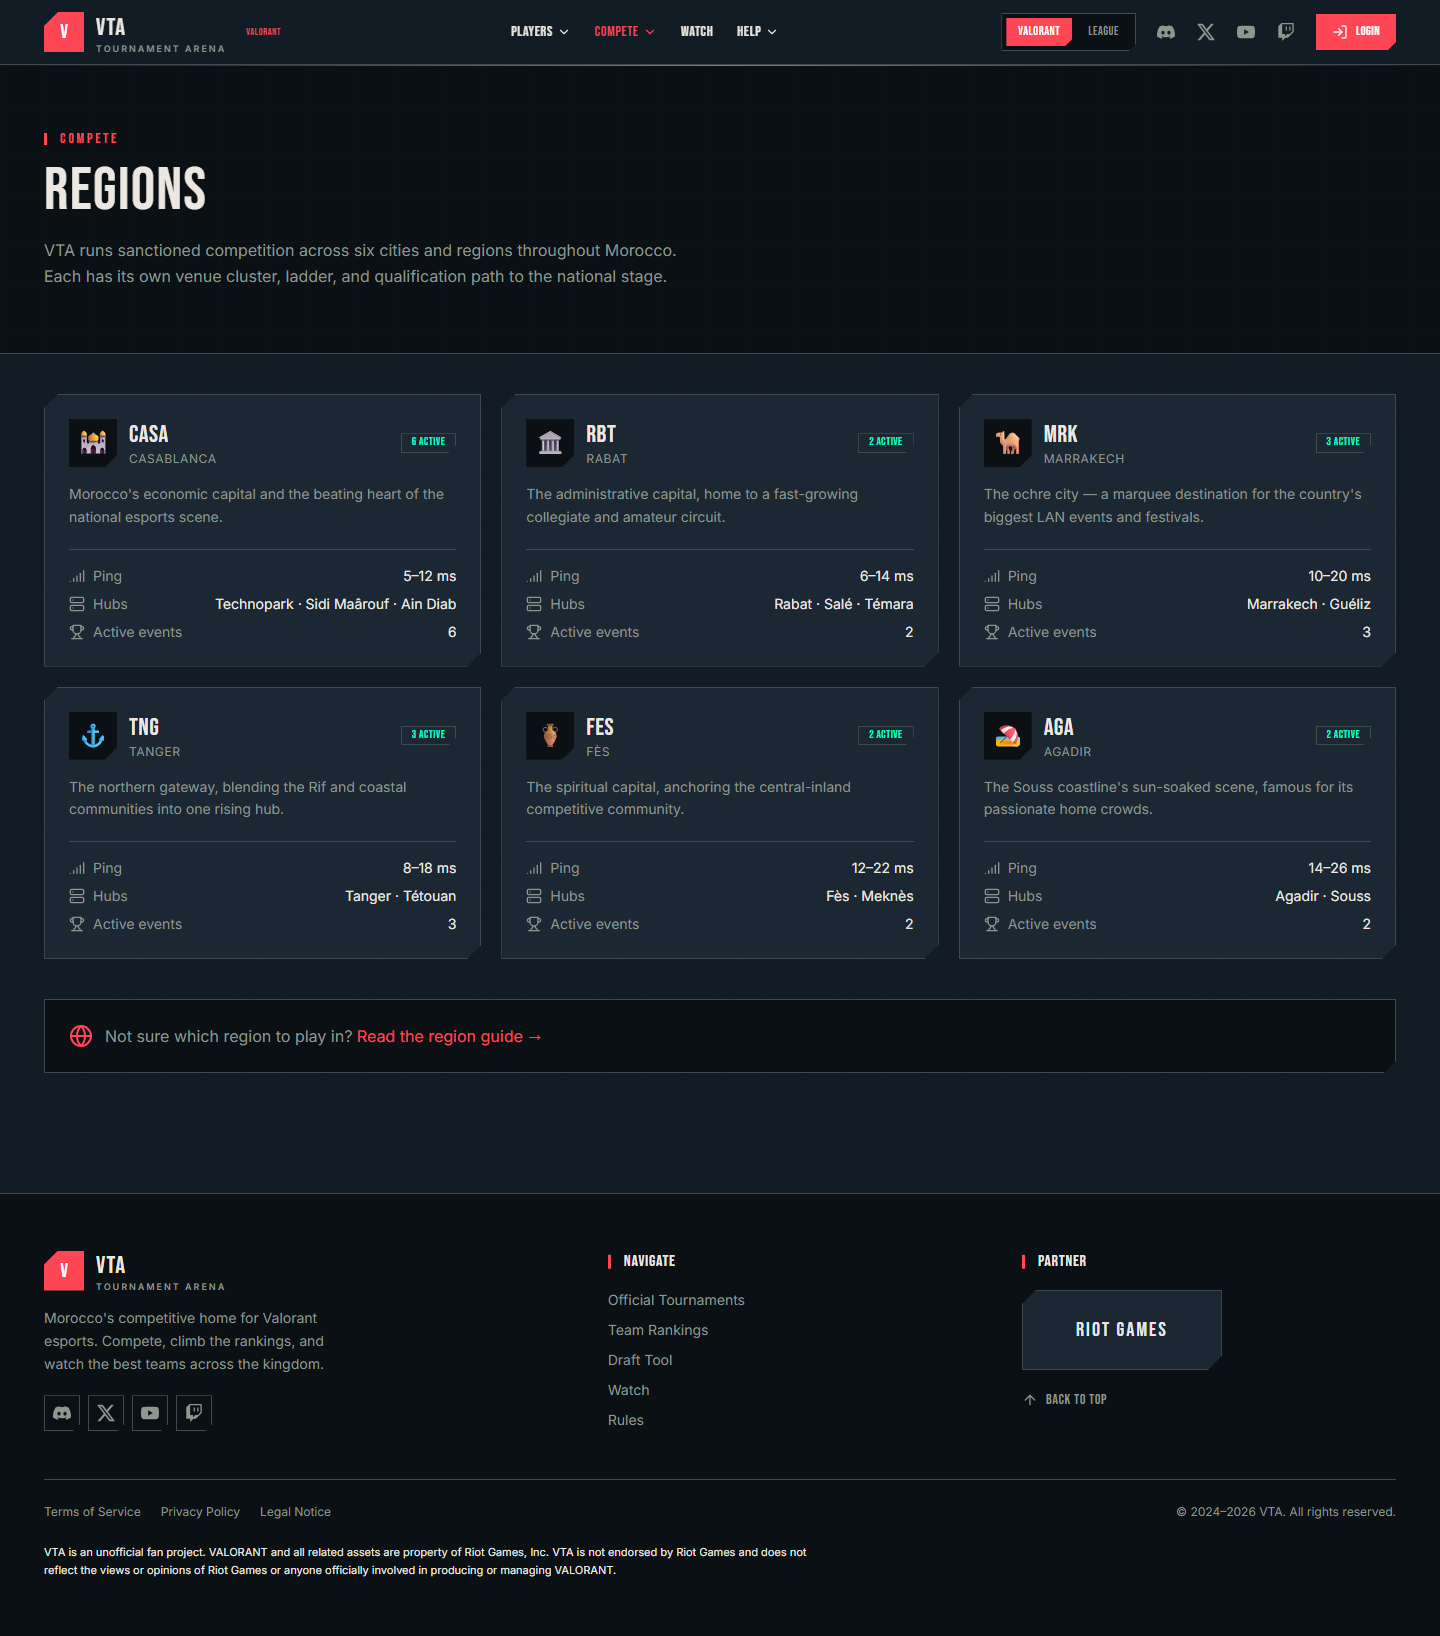Open X (Twitter) icon in top header
1440x1636 pixels.
pyautogui.click(x=1206, y=32)
